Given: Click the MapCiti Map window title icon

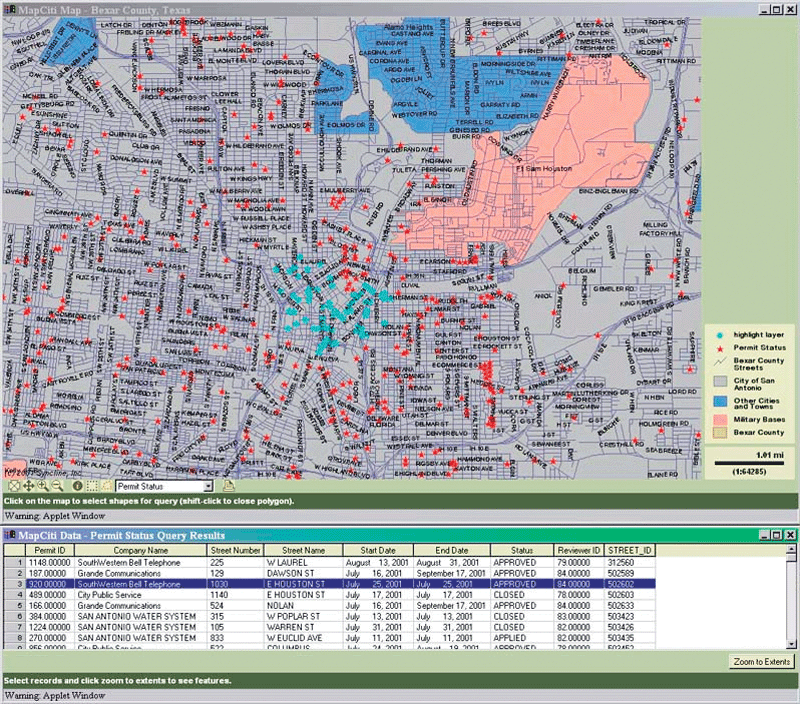Looking at the screenshot, I should tap(10, 10).
